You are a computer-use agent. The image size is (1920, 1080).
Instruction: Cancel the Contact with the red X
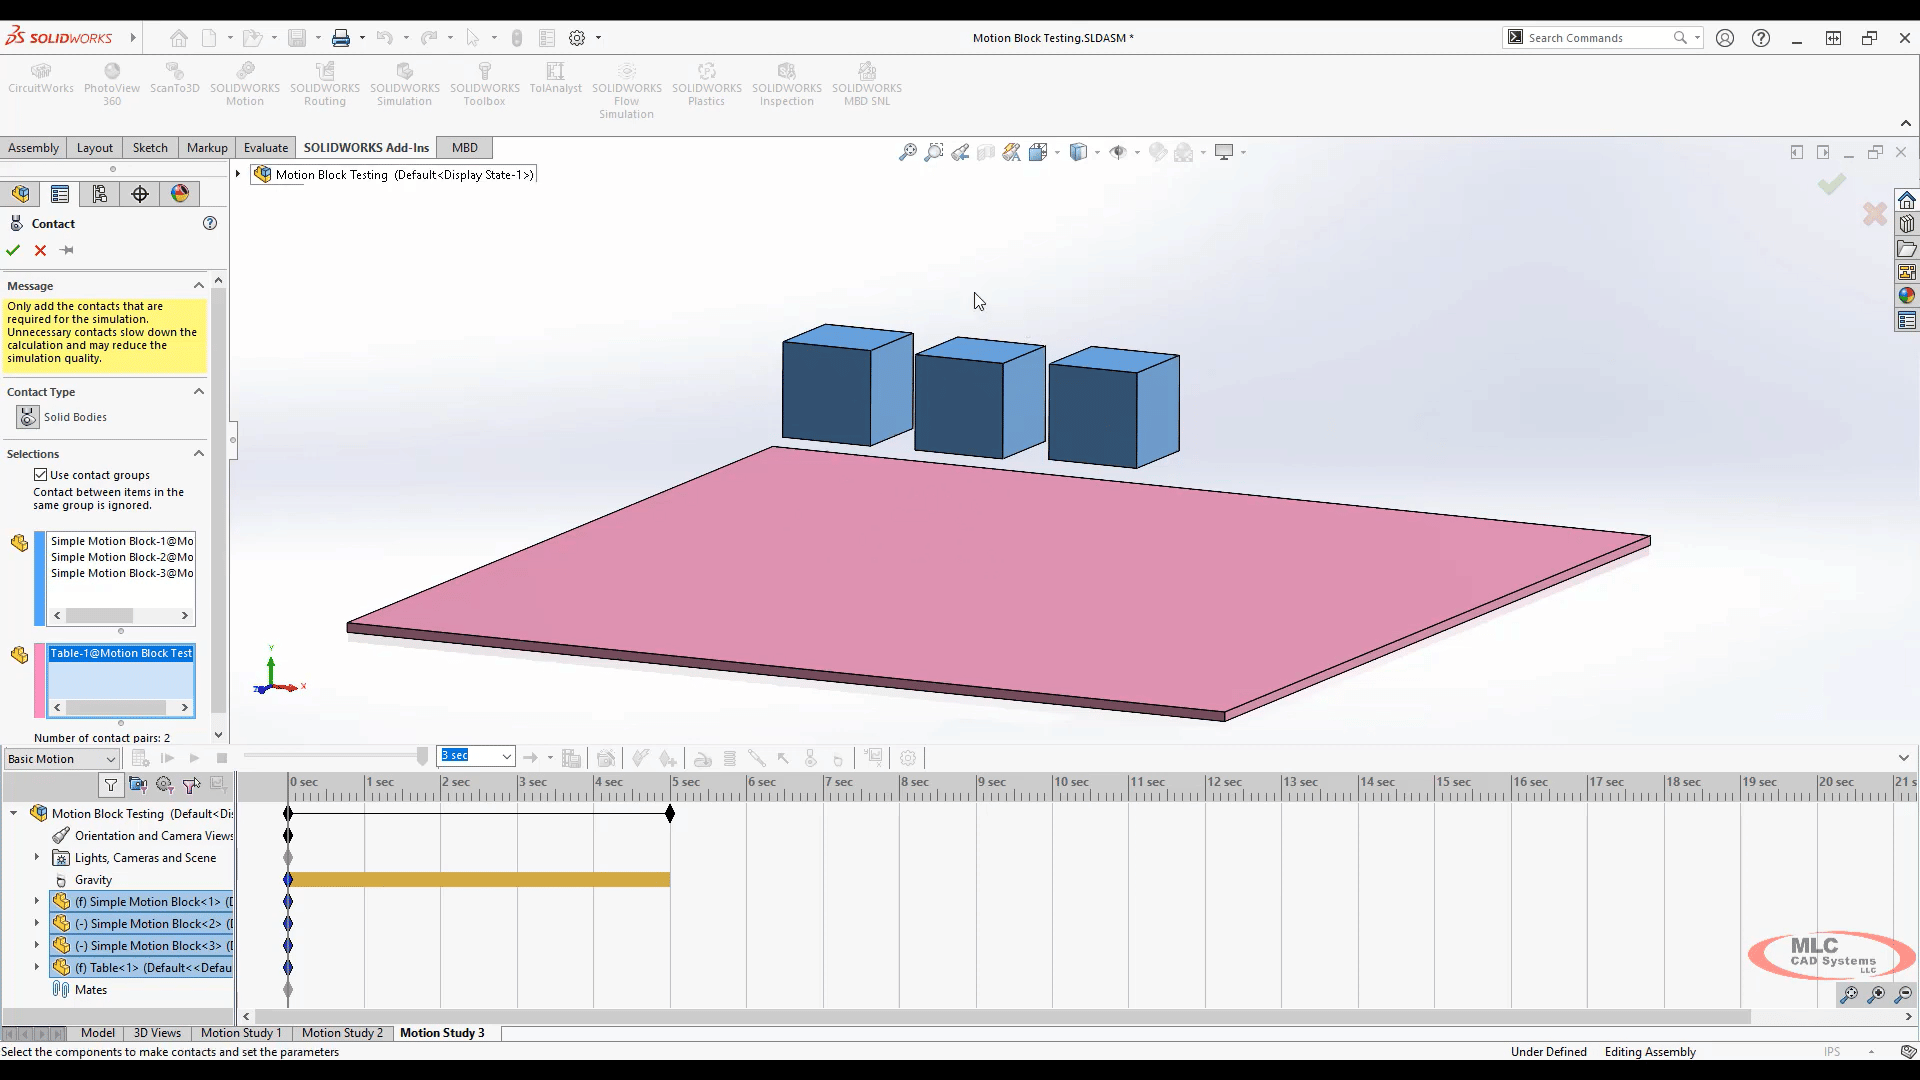pyautogui.click(x=40, y=250)
